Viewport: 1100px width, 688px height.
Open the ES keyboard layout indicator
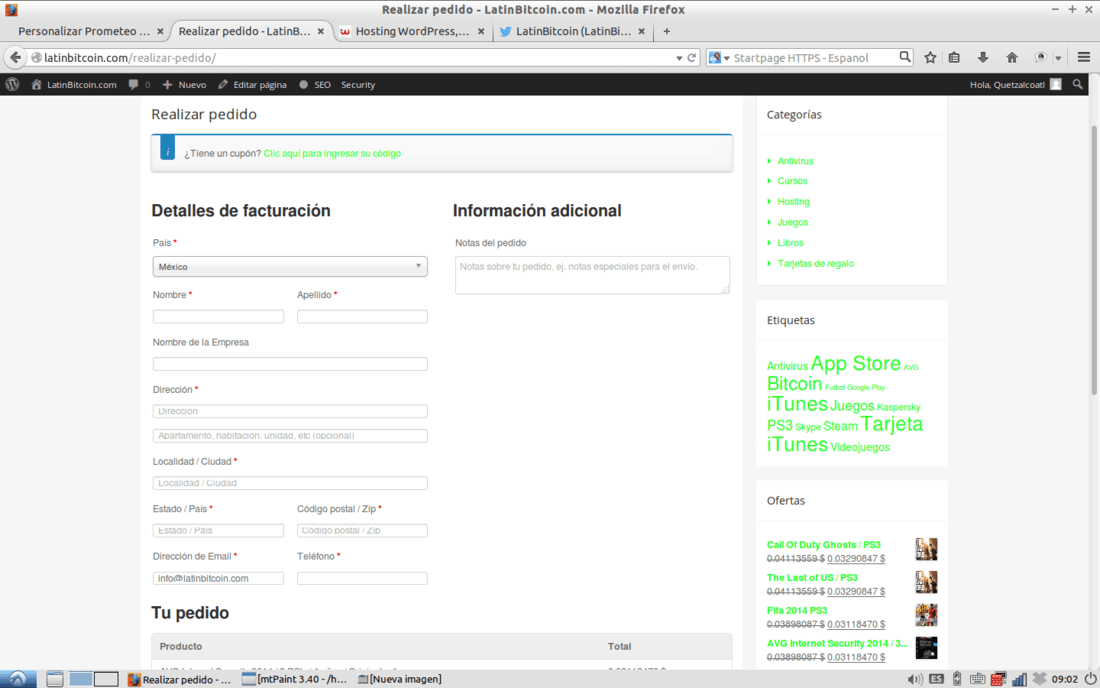(936, 679)
